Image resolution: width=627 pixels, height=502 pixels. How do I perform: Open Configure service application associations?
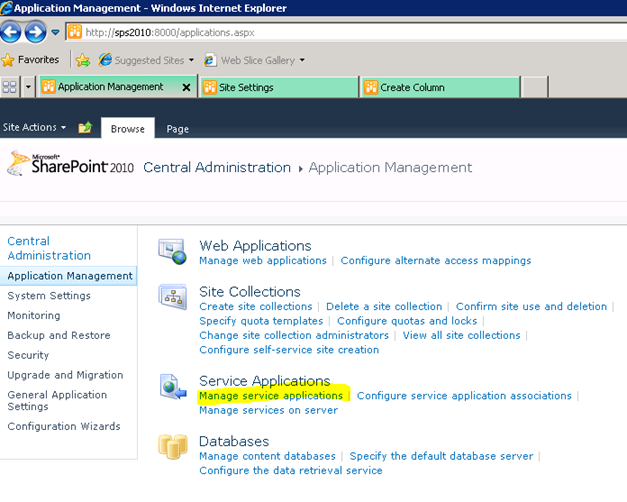coord(464,396)
